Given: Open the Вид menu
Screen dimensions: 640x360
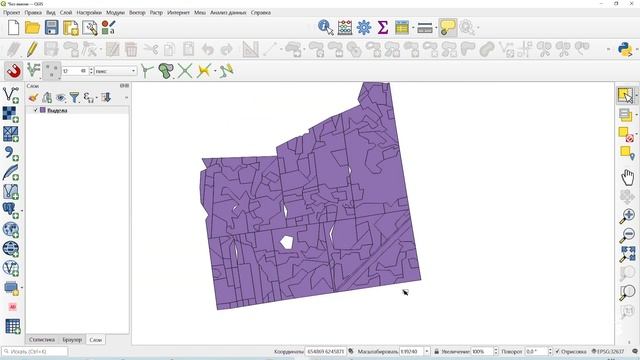Looking at the screenshot, I should [51, 13].
